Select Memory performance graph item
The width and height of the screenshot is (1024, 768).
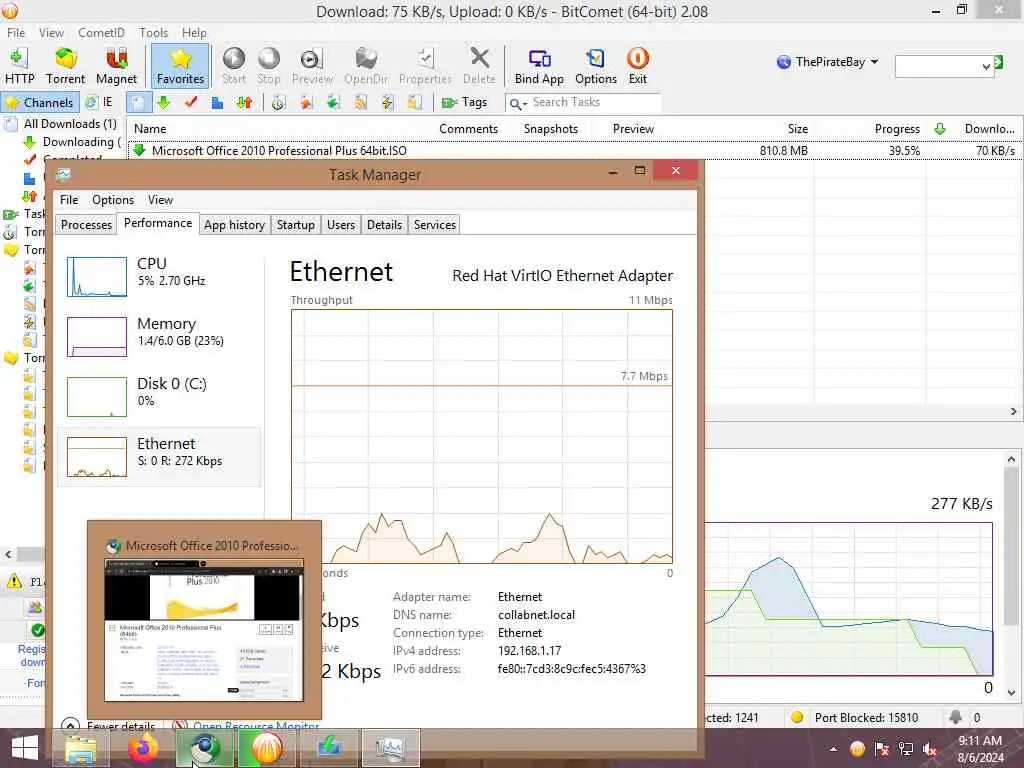159,336
